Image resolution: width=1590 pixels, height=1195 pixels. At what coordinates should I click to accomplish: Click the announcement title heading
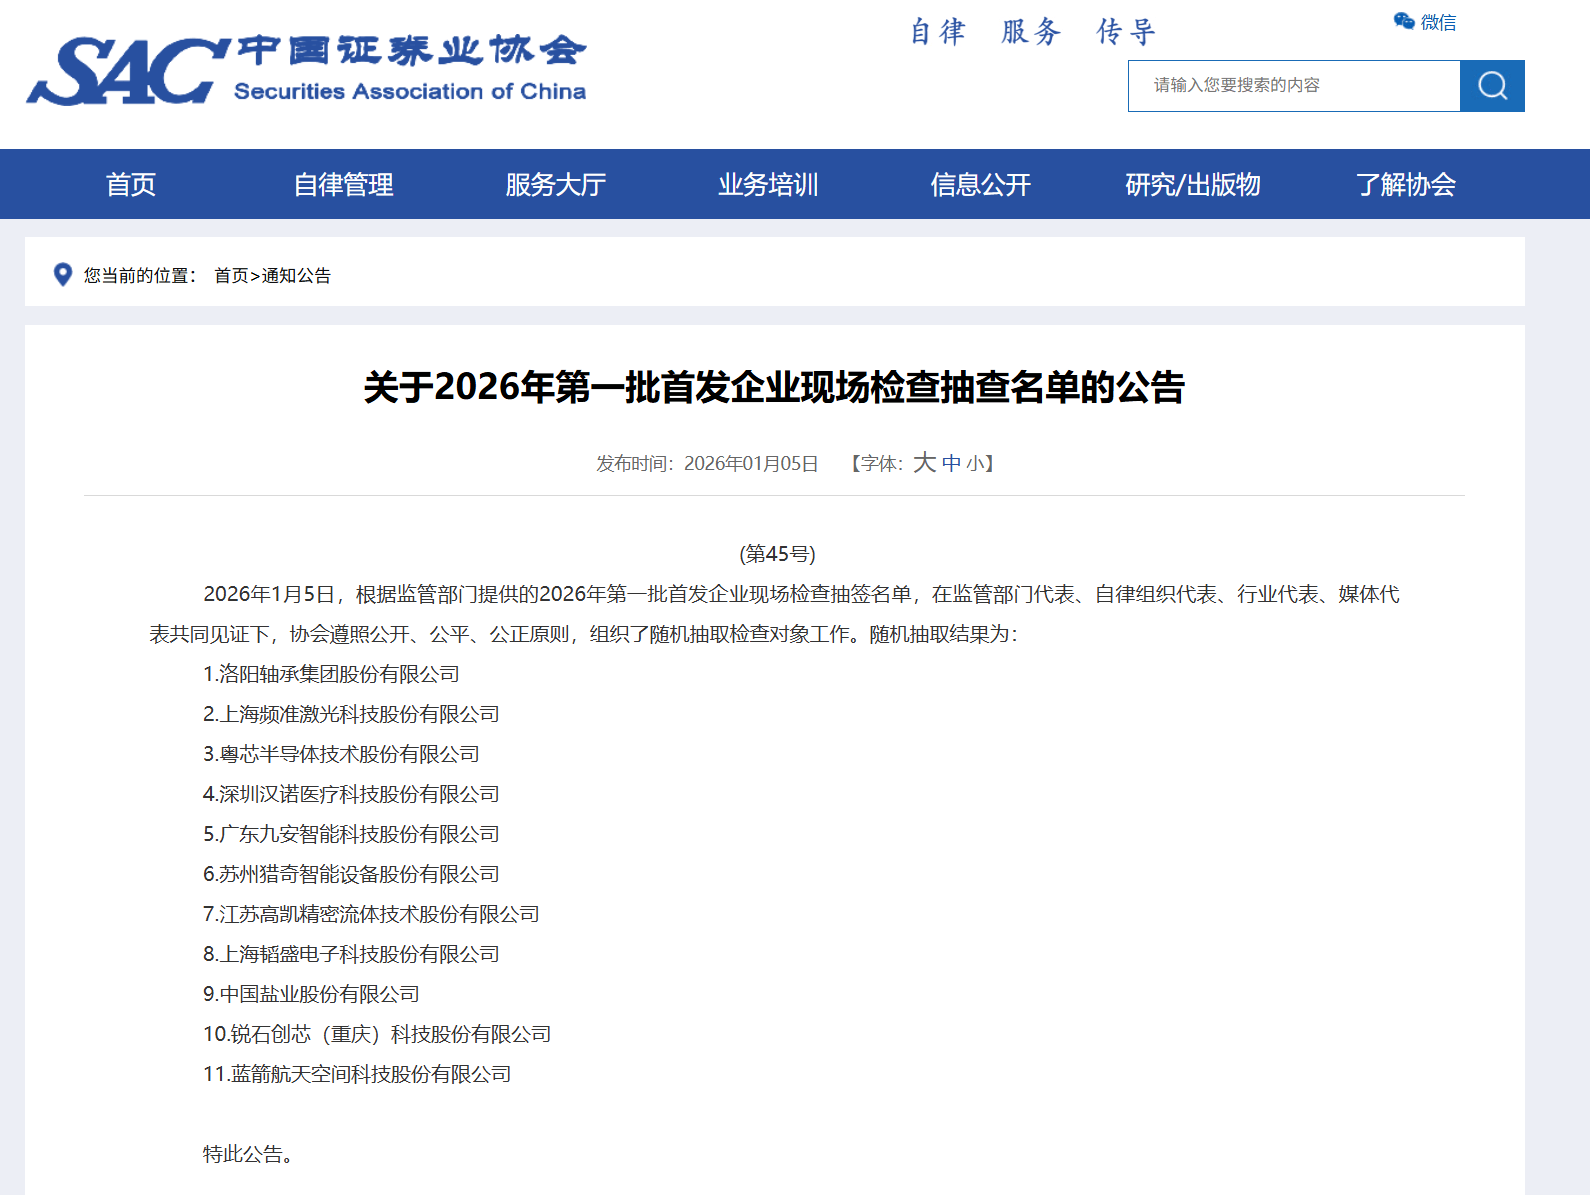pyautogui.click(x=774, y=387)
